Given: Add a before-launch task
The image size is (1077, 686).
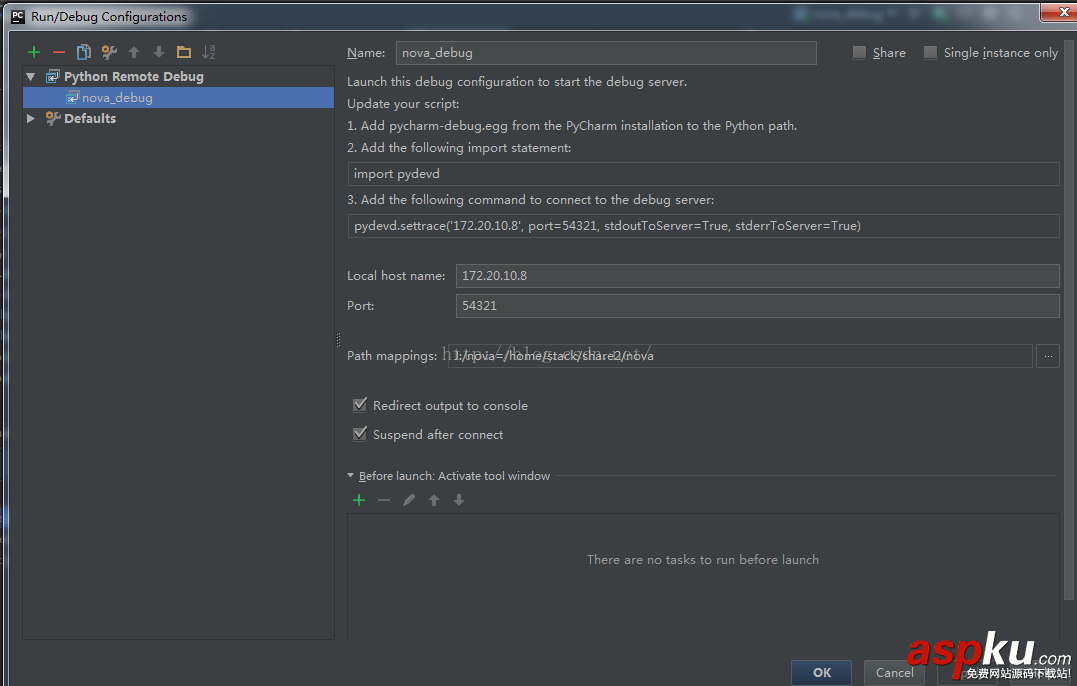Looking at the screenshot, I should [359, 499].
